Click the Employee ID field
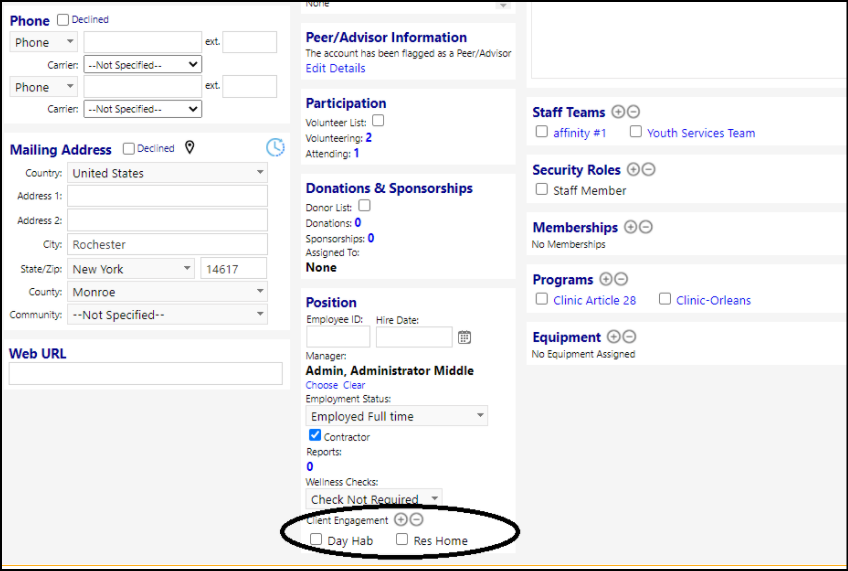Image resolution: width=848 pixels, height=571 pixels. pyautogui.click(x=338, y=337)
